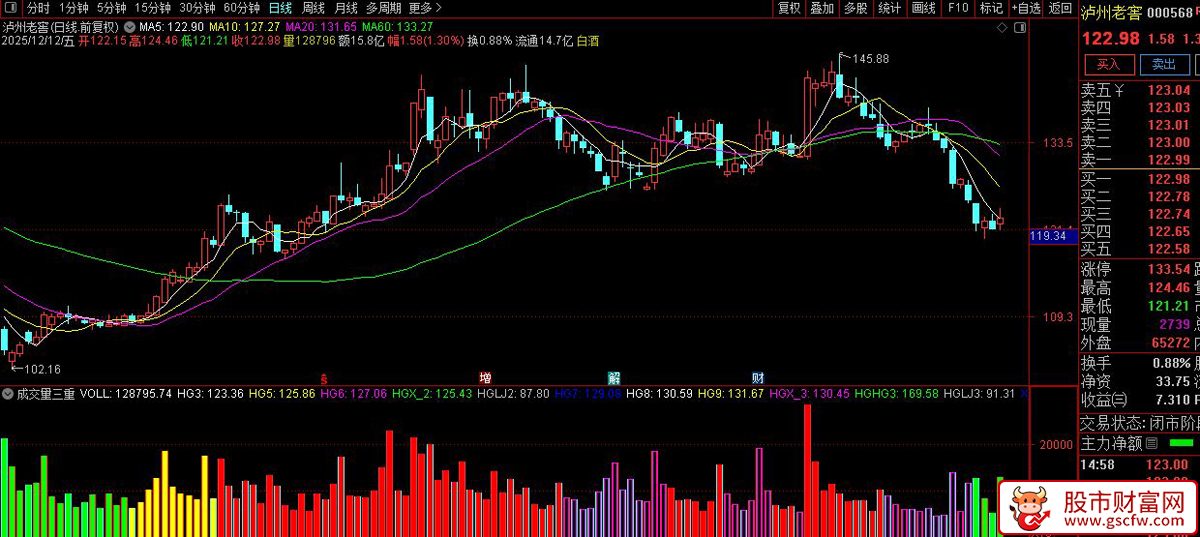Image resolution: width=1200 pixels, height=537 pixels.
Task: Open the 统计 statistics tool
Action: click(x=889, y=8)
